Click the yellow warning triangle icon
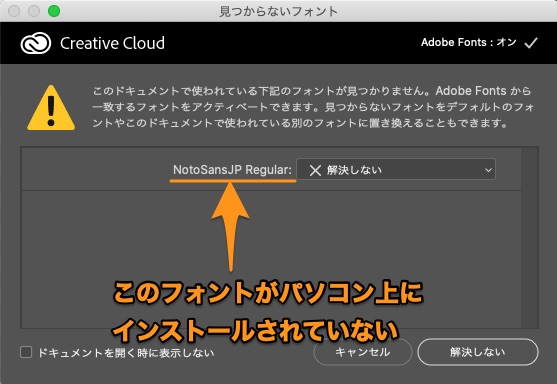Viewport: 557px width, 384px height. coord(51,108)
